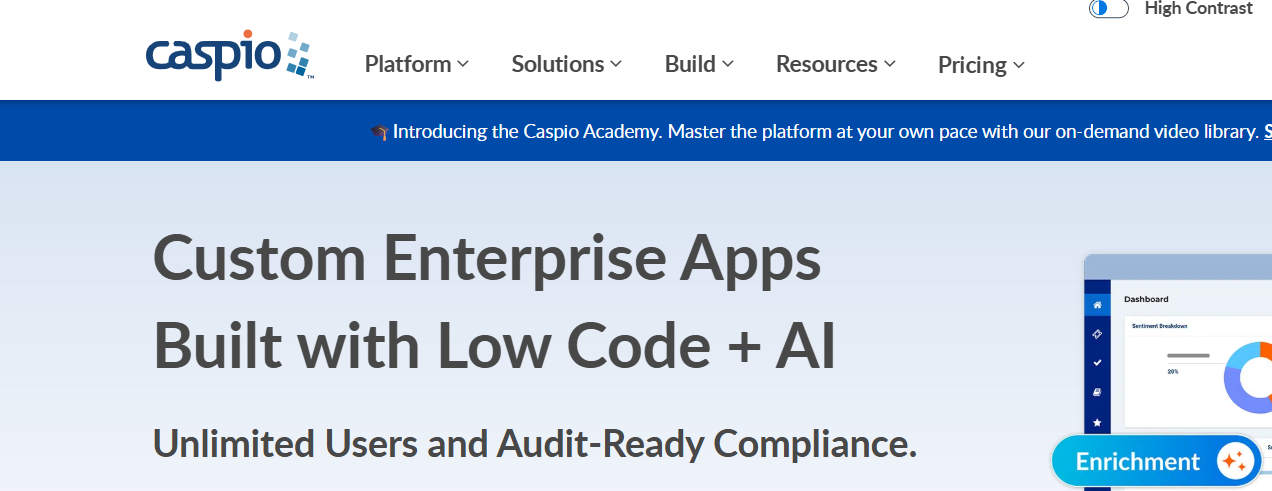Click the book icon in dashboard sidebar
Screen dimensions: 1272x491
point(1097,392)
